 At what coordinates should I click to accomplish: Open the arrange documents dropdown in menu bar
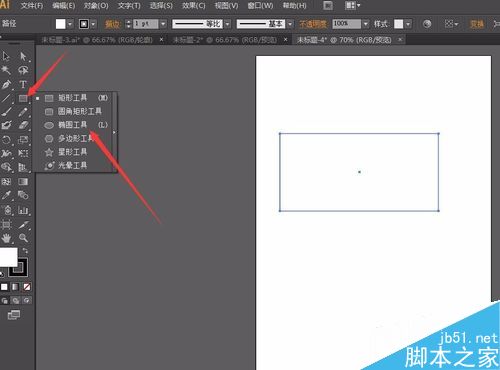[x=352, y=6]
